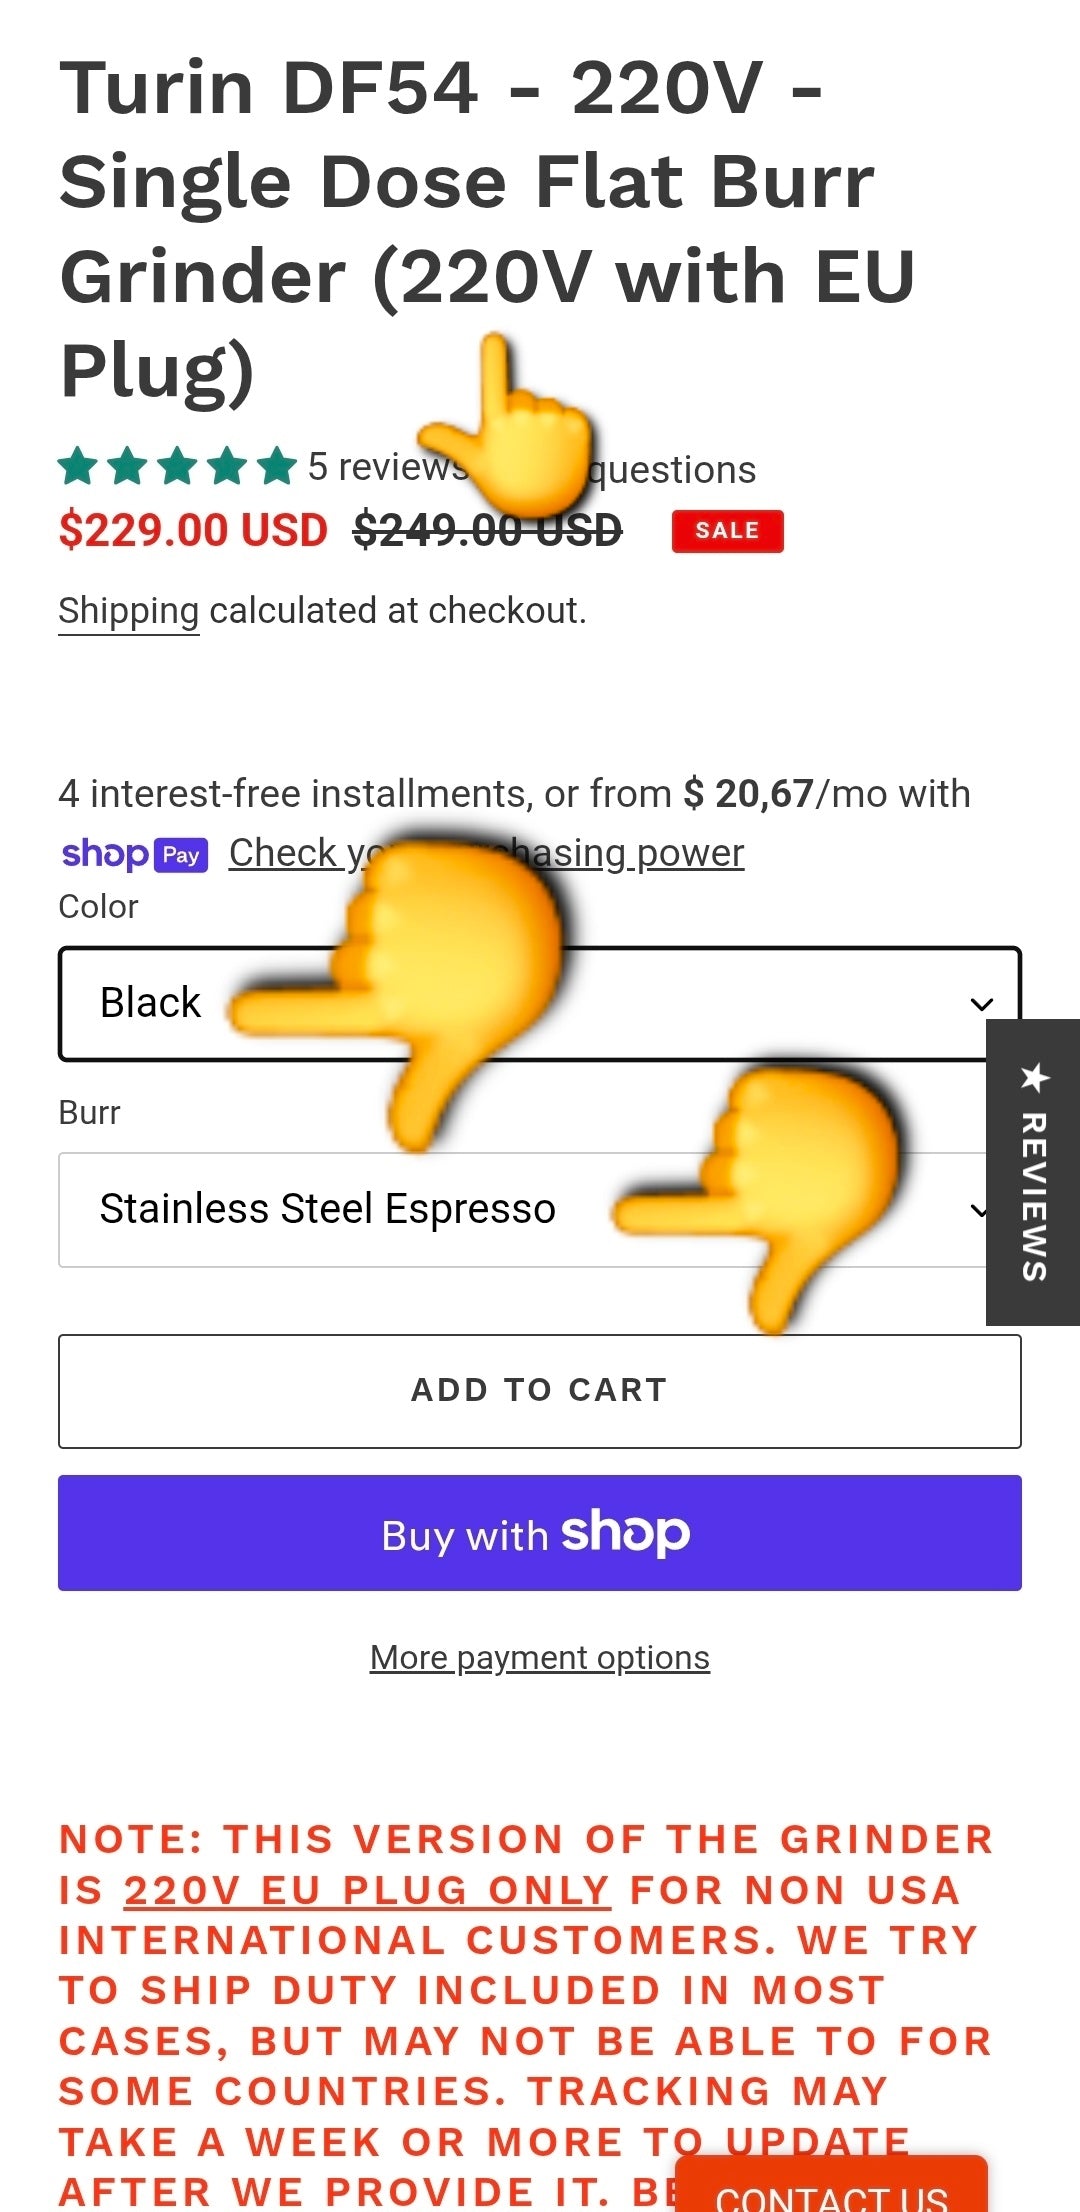Click the Shop logo in the purple button
The image size is (1080, 2212).
[625, 1533]
